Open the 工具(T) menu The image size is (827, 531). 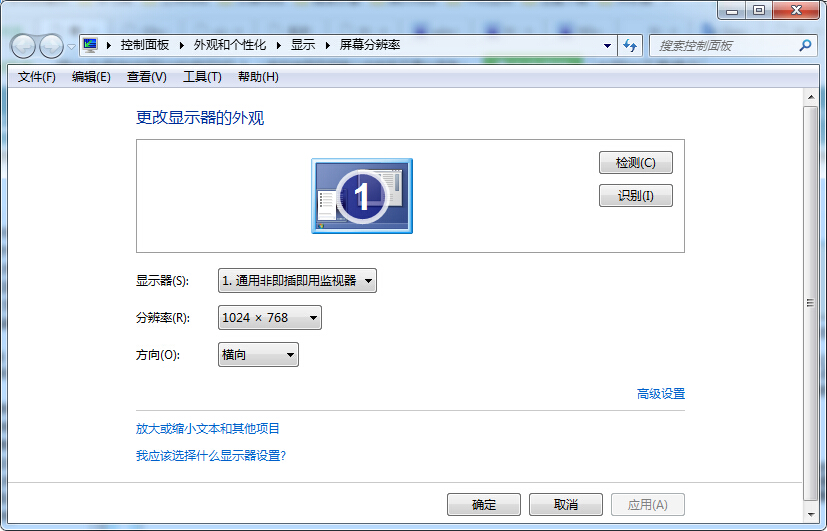tap(202, 77)
